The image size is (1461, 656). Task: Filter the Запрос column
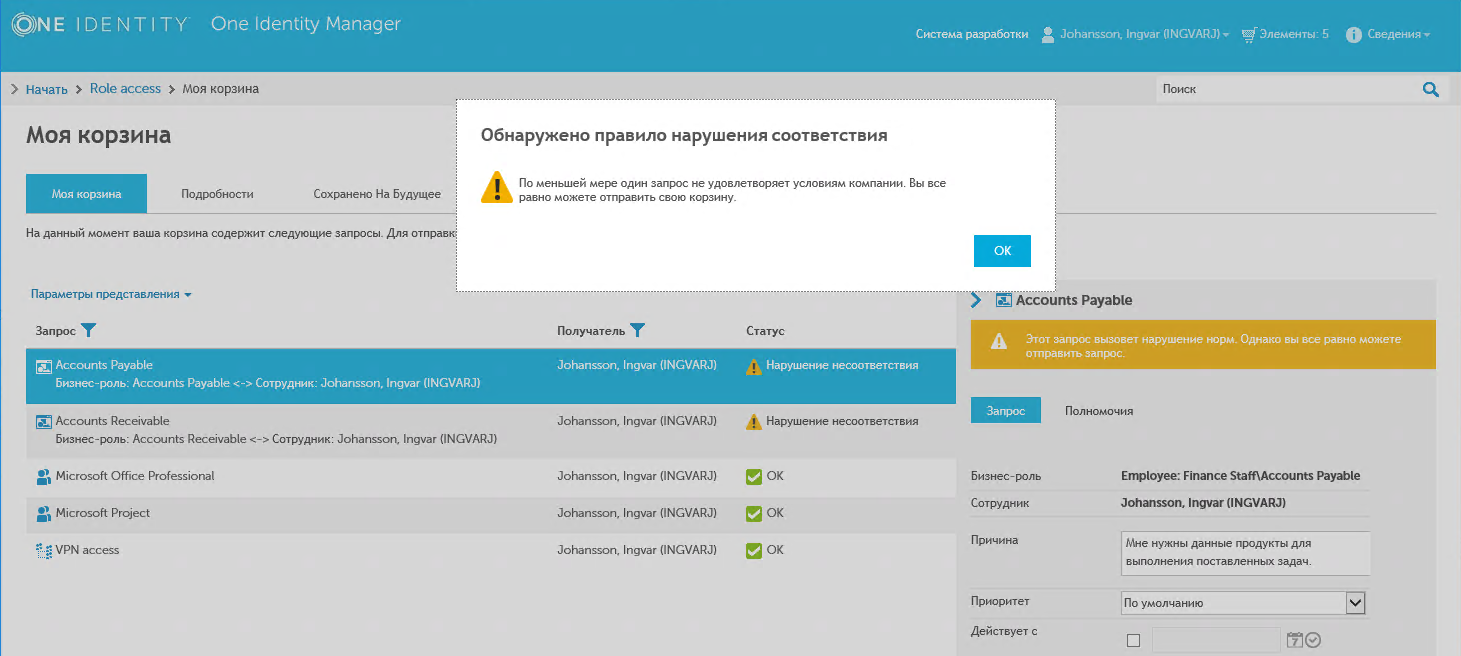88,330
